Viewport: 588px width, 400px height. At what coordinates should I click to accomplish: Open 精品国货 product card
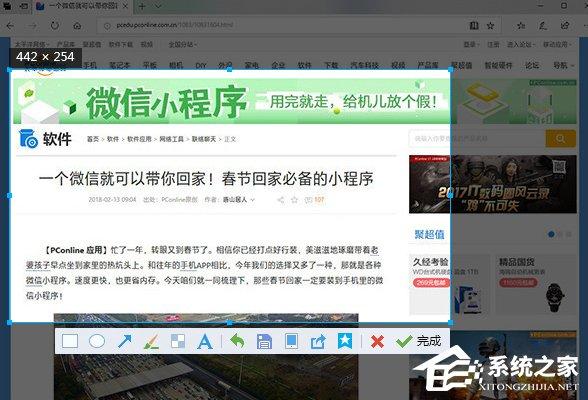click(536, 284)
